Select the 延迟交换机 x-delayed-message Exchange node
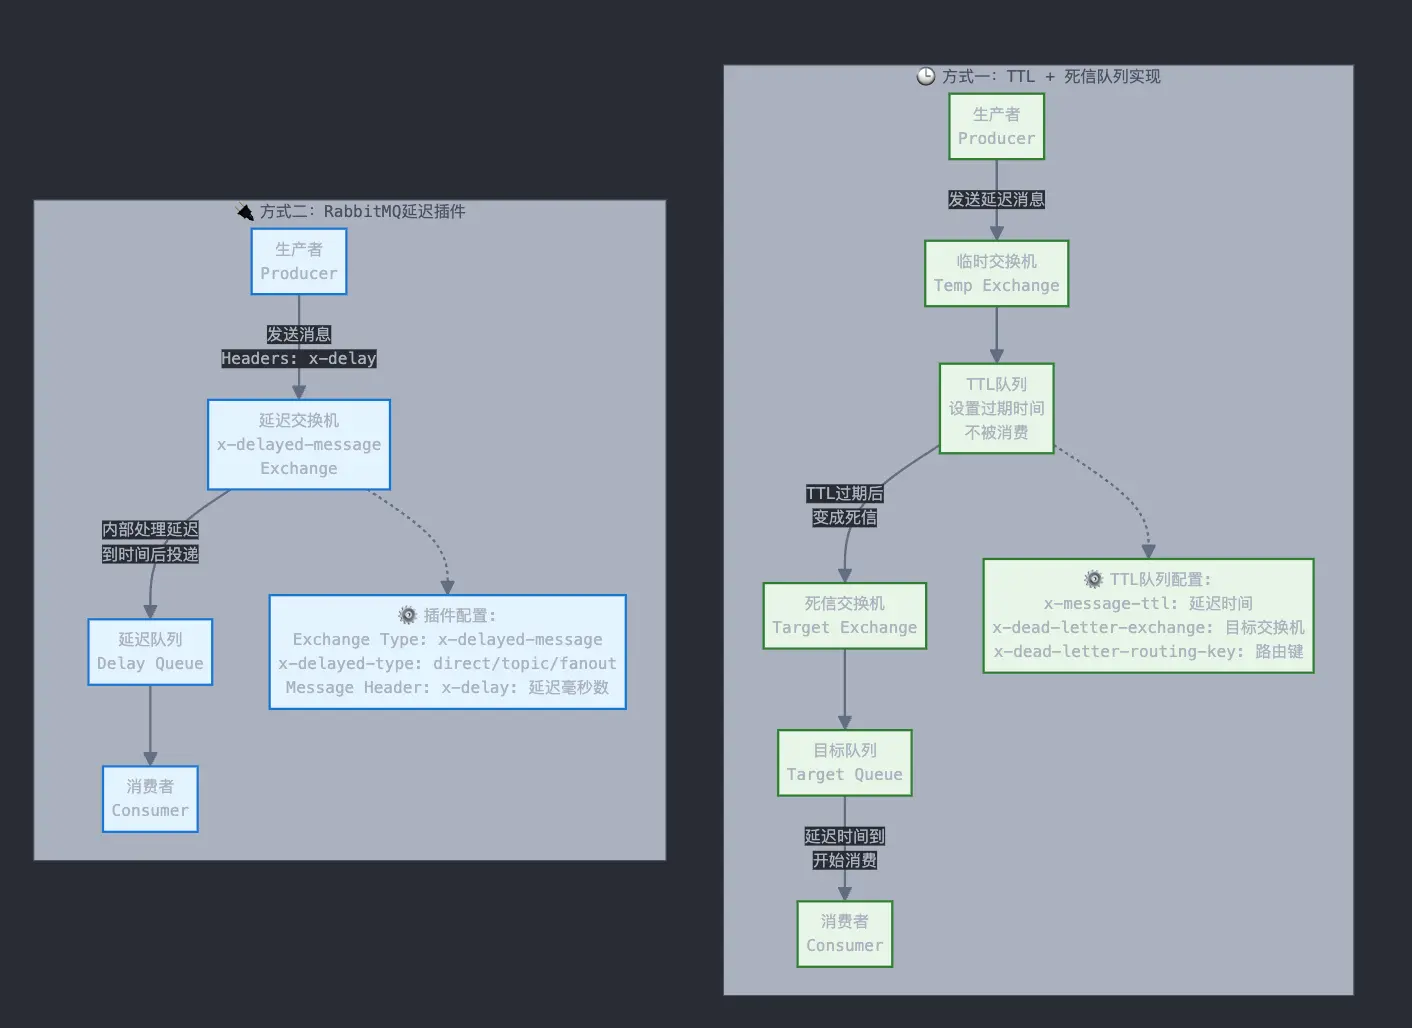 (299, 445)
